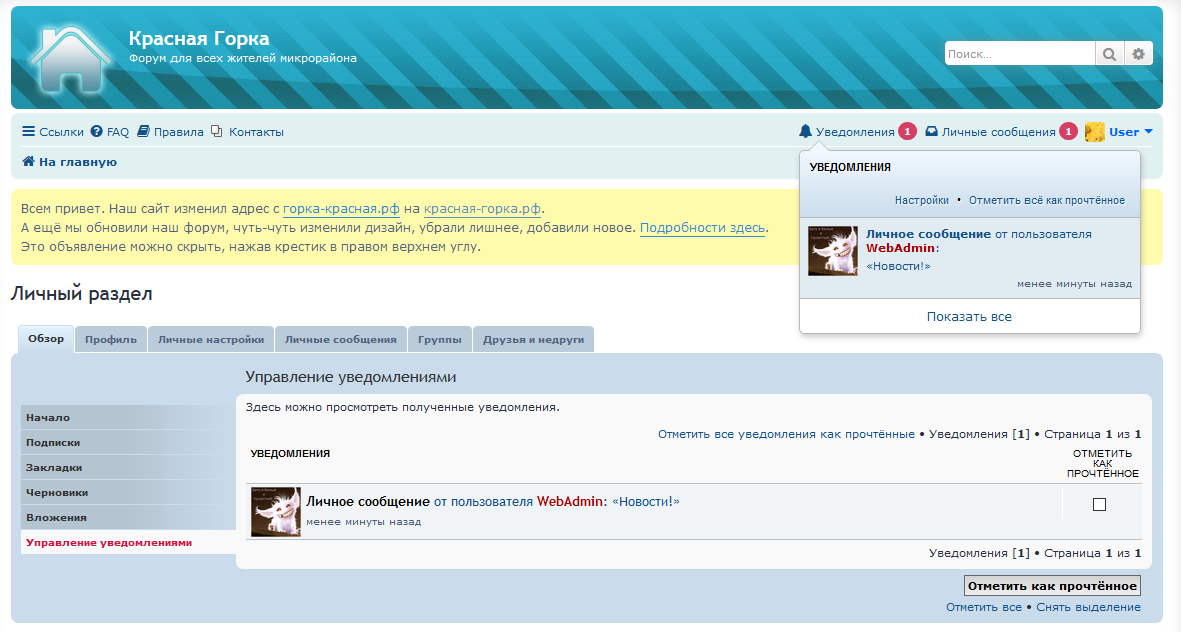Open the rules book icon
This screenshot has width=1181, height=632.
coord(143,132)
